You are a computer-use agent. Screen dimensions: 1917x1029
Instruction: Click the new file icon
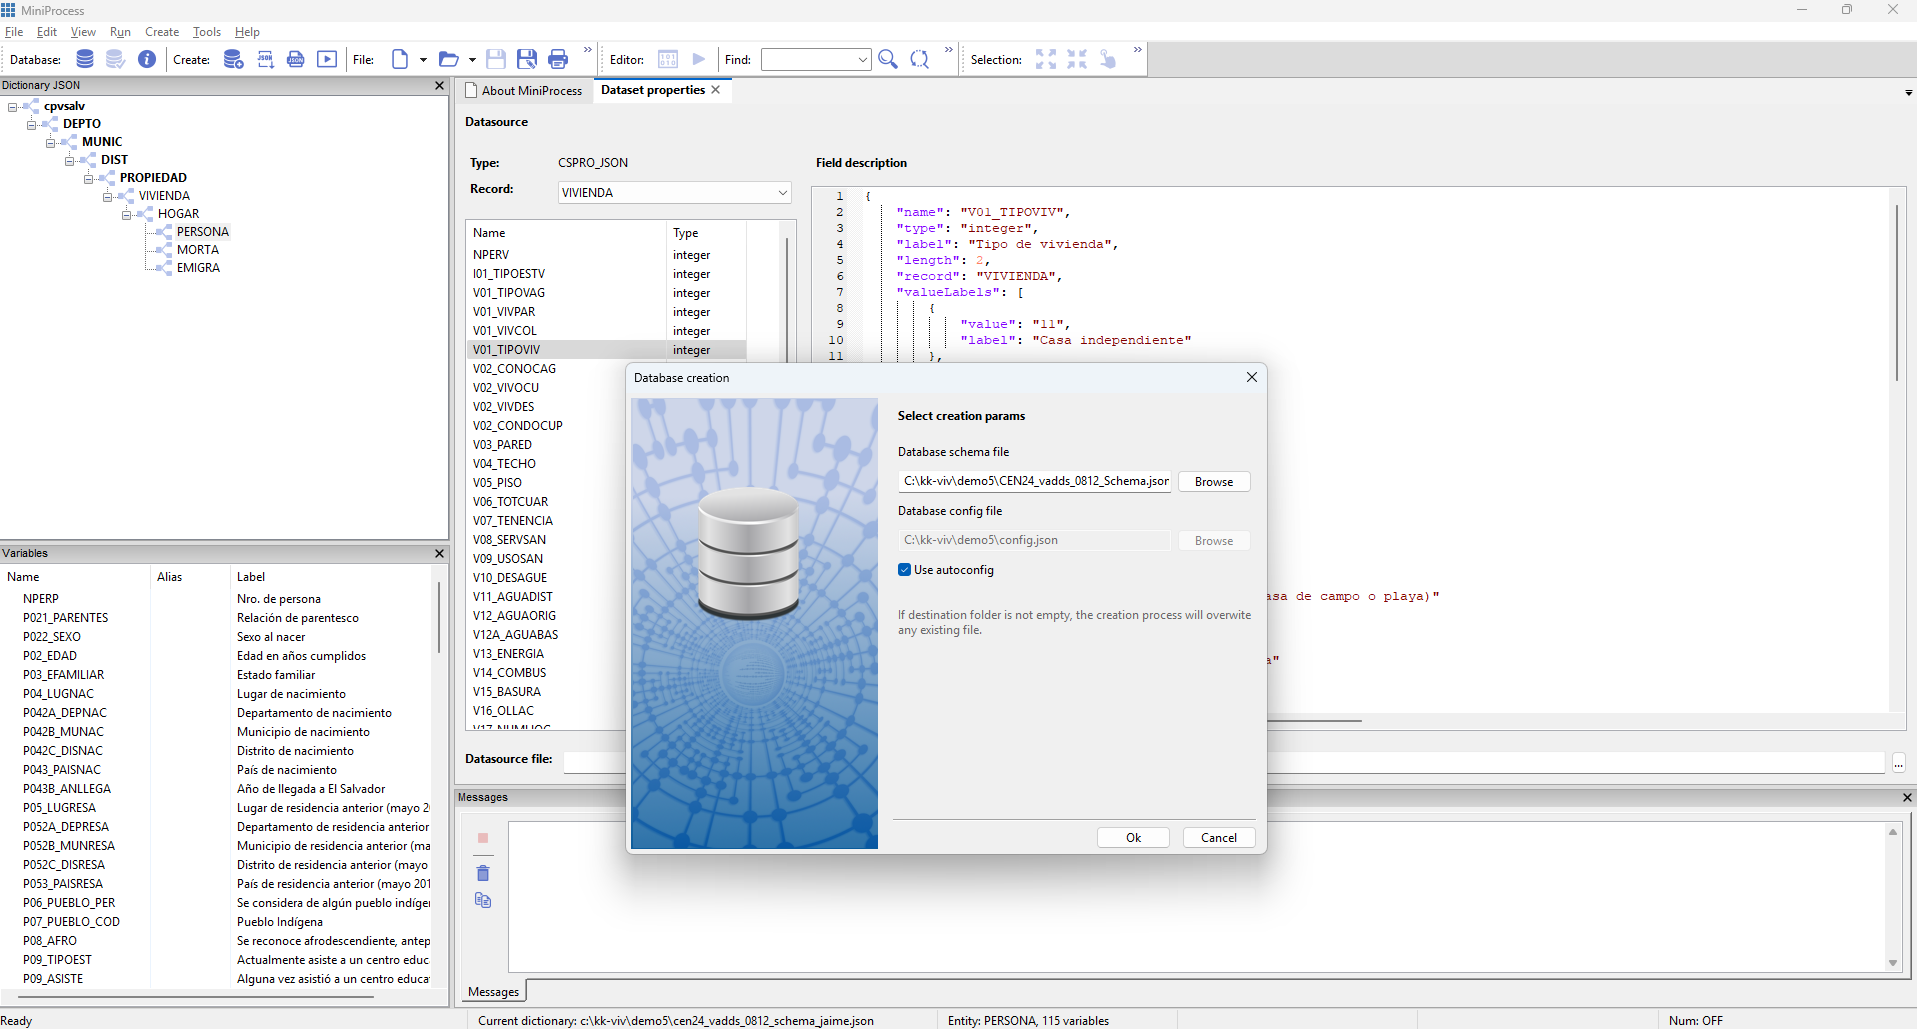coord(400,59)
